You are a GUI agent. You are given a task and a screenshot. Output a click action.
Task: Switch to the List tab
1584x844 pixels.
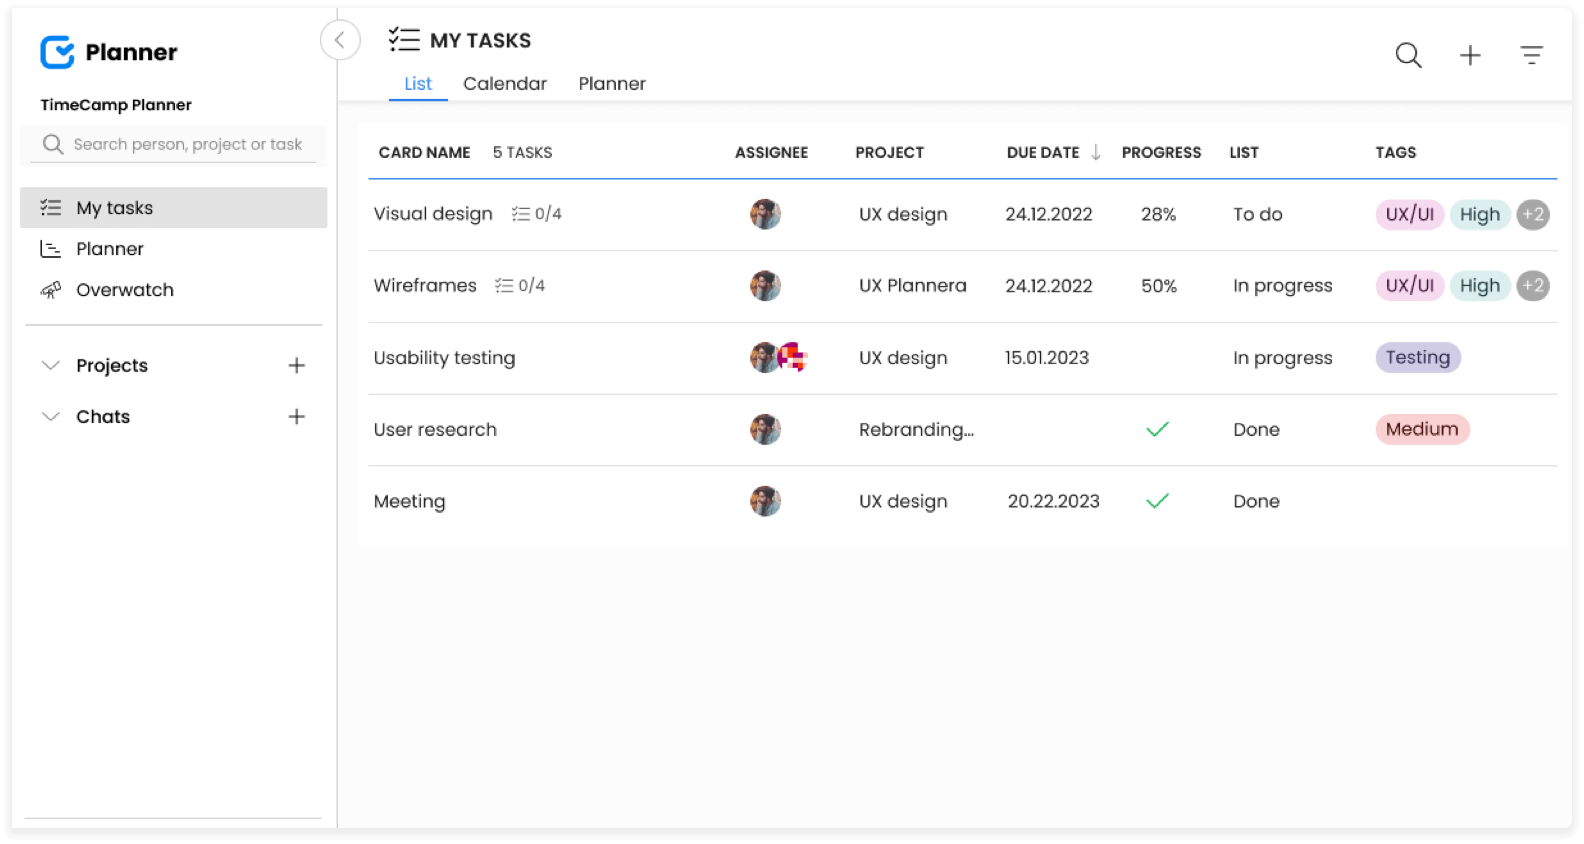pyautogui.click(x=418, y=84)
